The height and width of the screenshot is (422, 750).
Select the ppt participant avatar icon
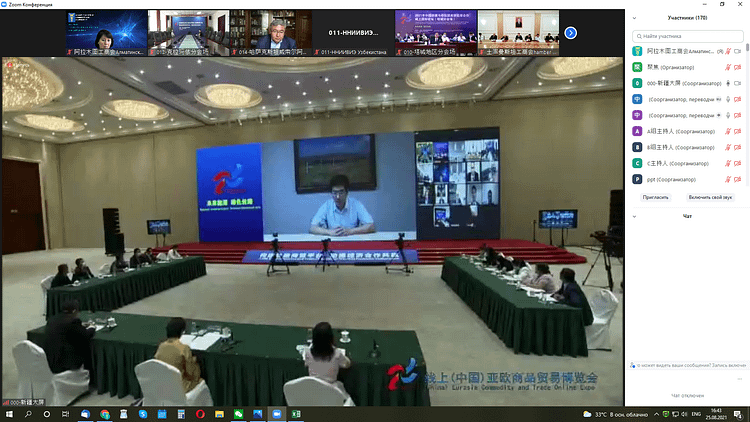click(x=637, y=179)
